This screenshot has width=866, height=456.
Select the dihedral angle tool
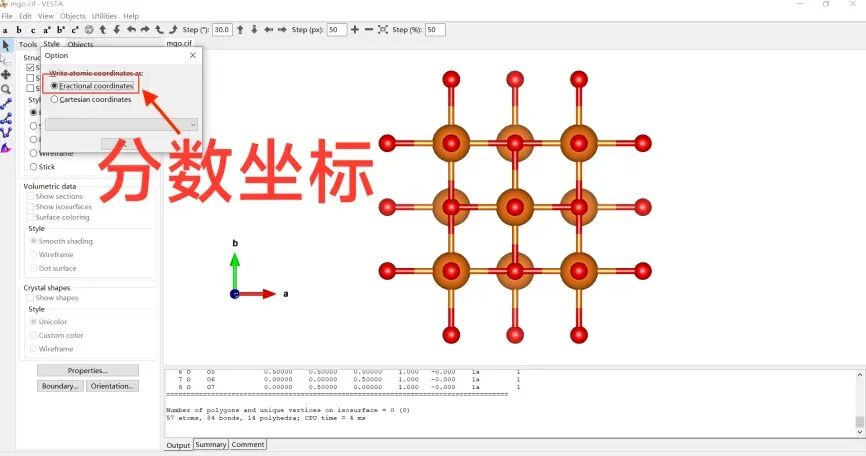pos(6,132)
